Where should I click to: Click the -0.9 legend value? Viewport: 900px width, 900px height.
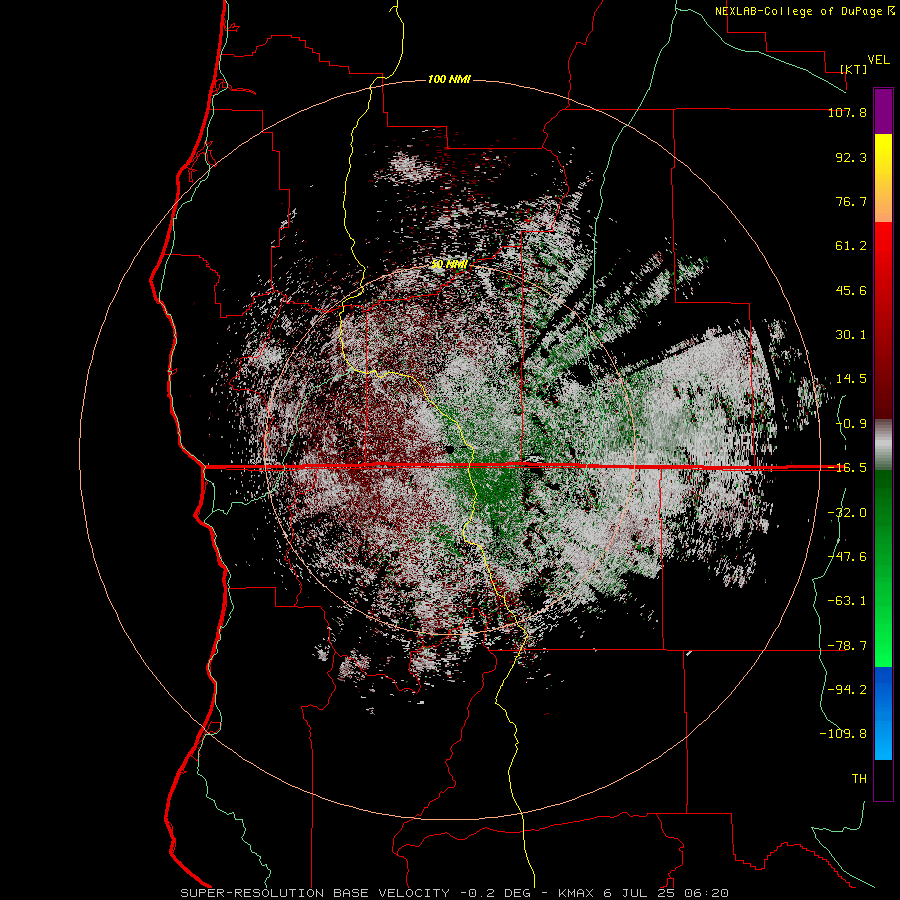[851, 424]
